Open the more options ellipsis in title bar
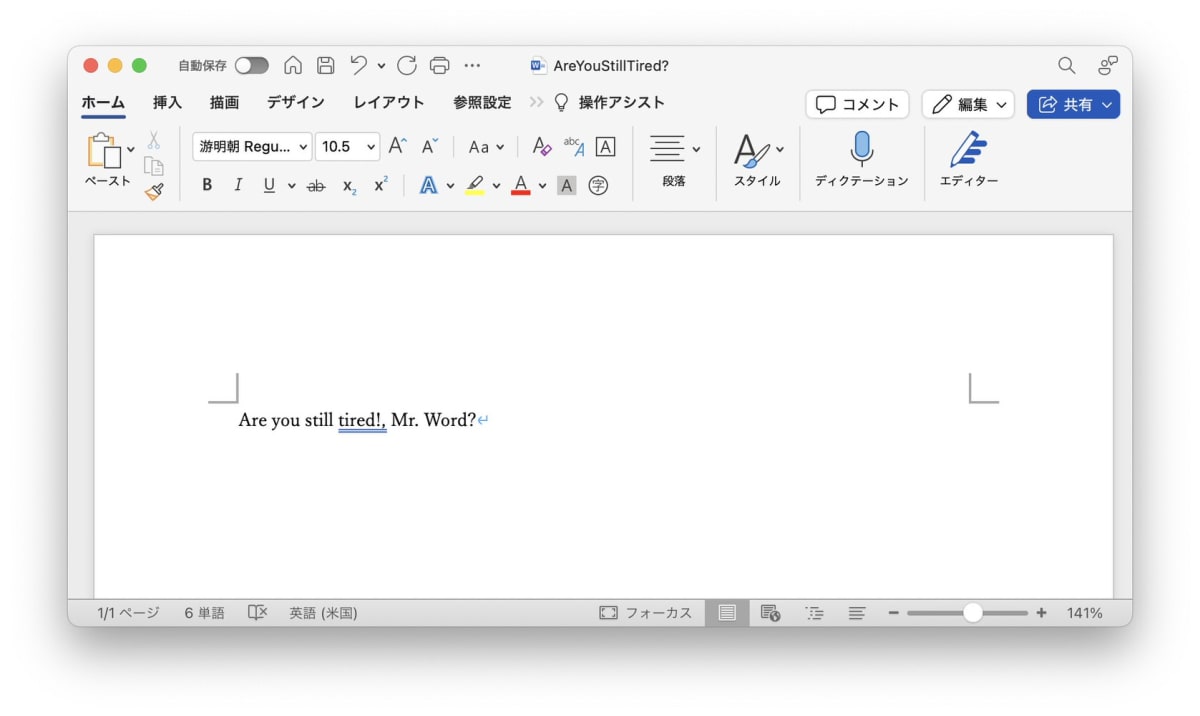Viewport: 1200px width, 716px height. (472, 66)
